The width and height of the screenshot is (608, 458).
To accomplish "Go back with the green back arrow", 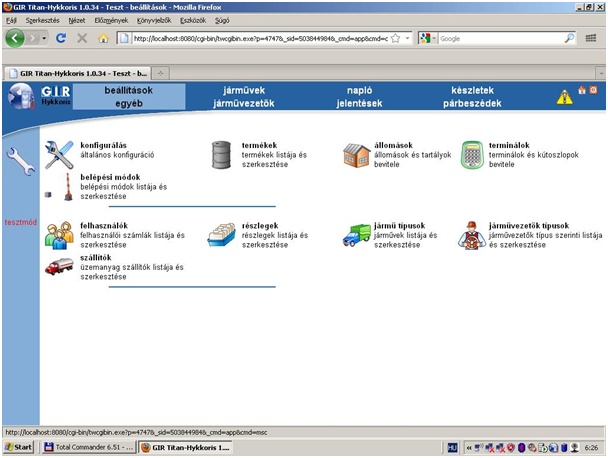I will click(15, 38).
